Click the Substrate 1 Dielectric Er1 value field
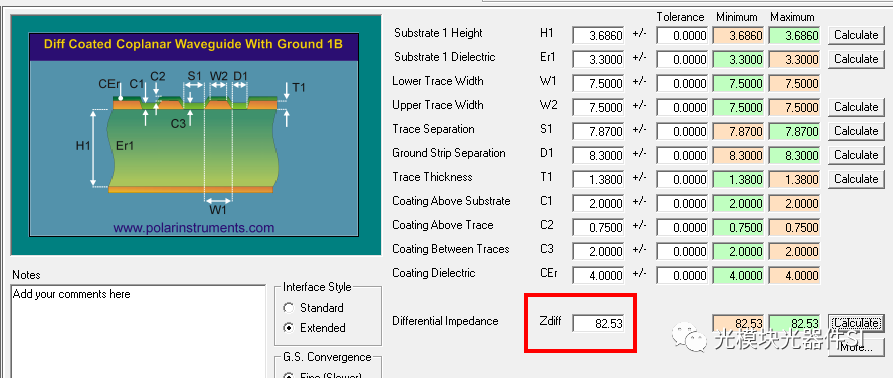893x378 pixels. coord(599,59)
